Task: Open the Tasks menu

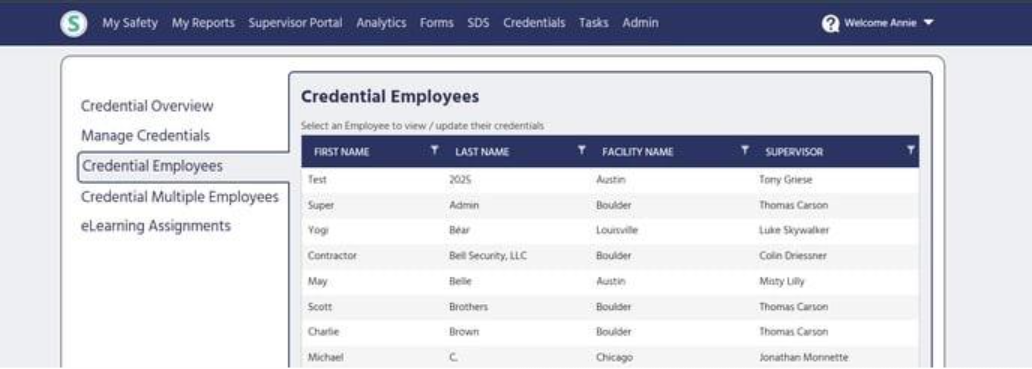Action: (x=594, y=23)
